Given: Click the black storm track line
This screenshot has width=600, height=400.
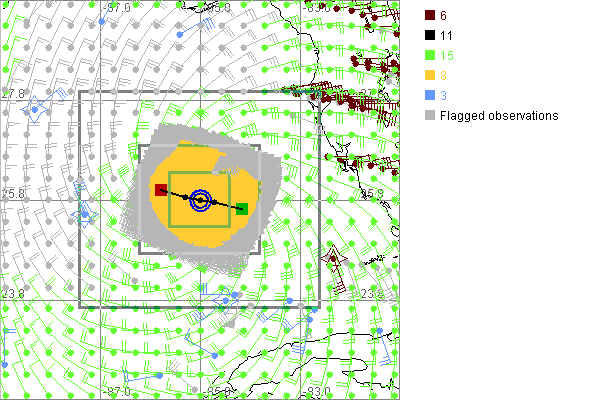Looking at the screenshot, I should pos(222,205).
